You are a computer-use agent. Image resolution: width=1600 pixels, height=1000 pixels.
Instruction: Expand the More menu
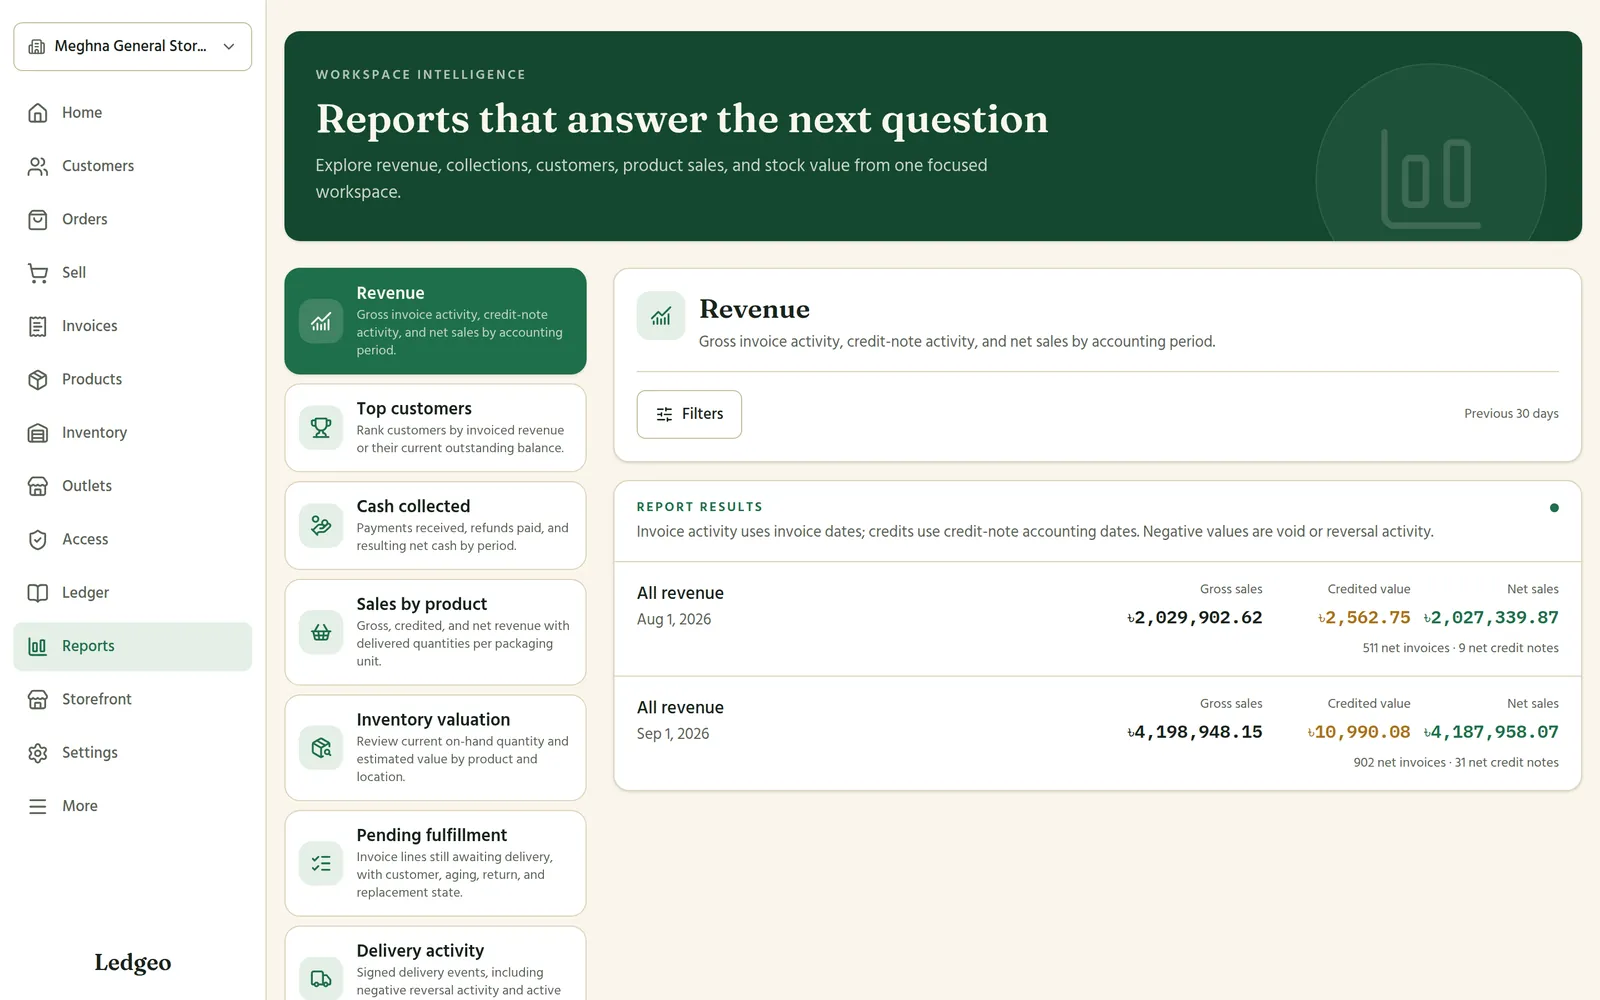132,806
